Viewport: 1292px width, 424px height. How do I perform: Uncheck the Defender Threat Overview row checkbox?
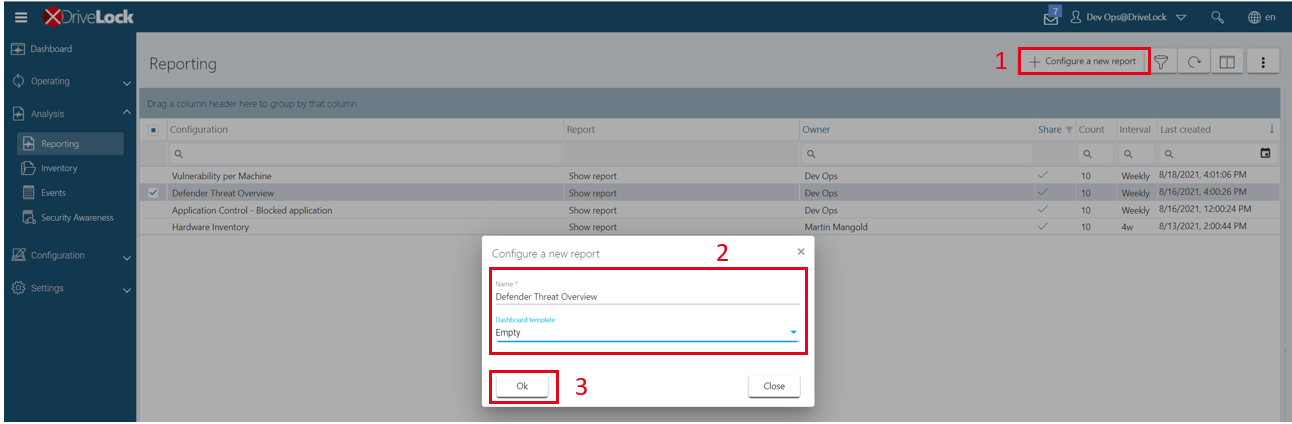tap(153, 193)
